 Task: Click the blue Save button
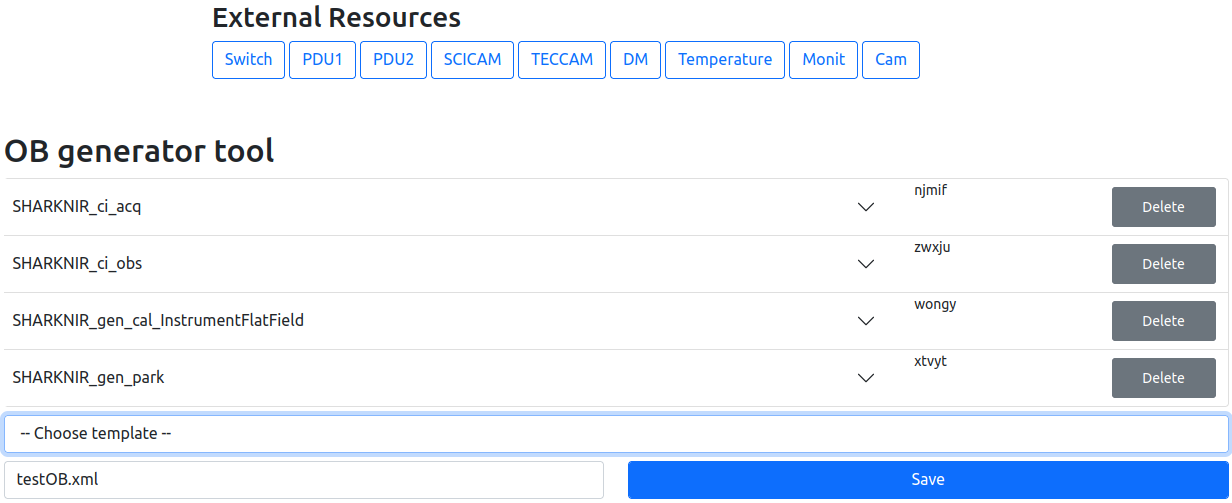(927, 480)
